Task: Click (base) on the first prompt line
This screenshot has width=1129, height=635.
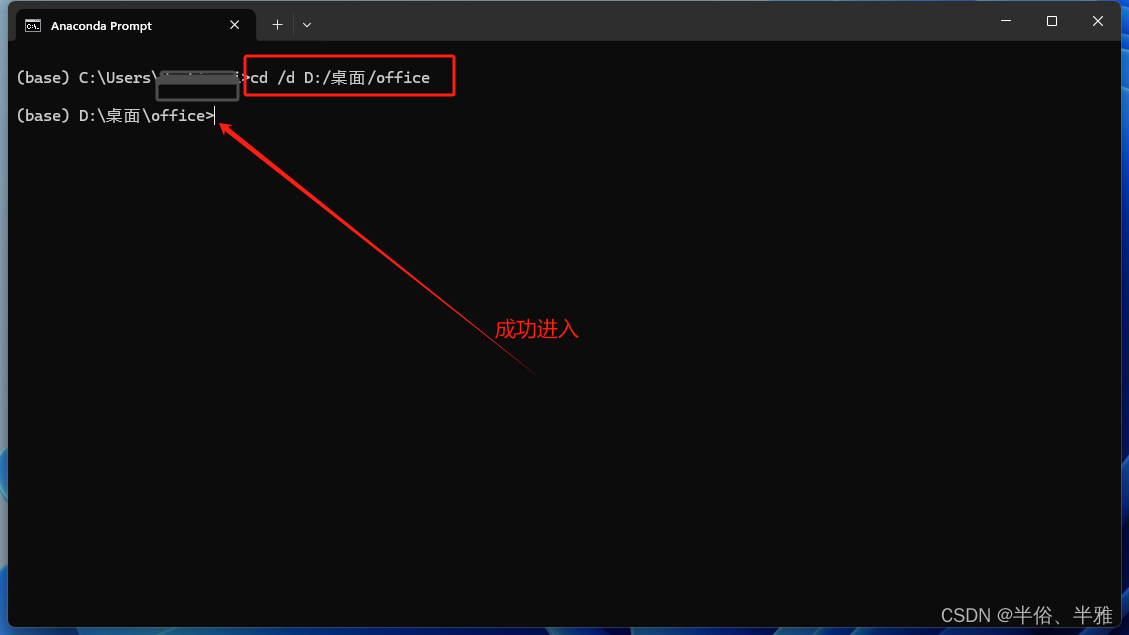Action: [x=42, y=78]
